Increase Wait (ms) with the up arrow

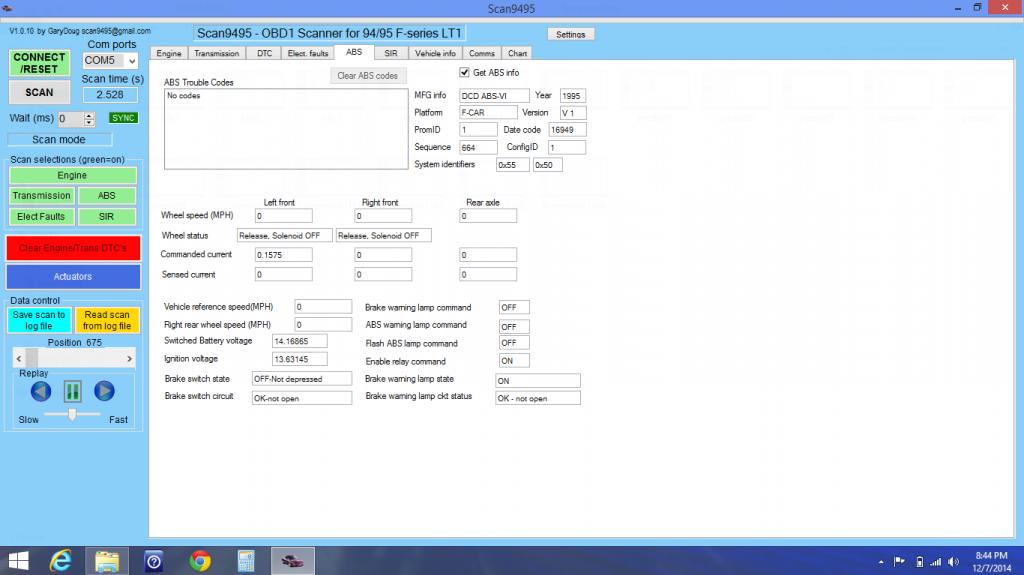[89, 115]
